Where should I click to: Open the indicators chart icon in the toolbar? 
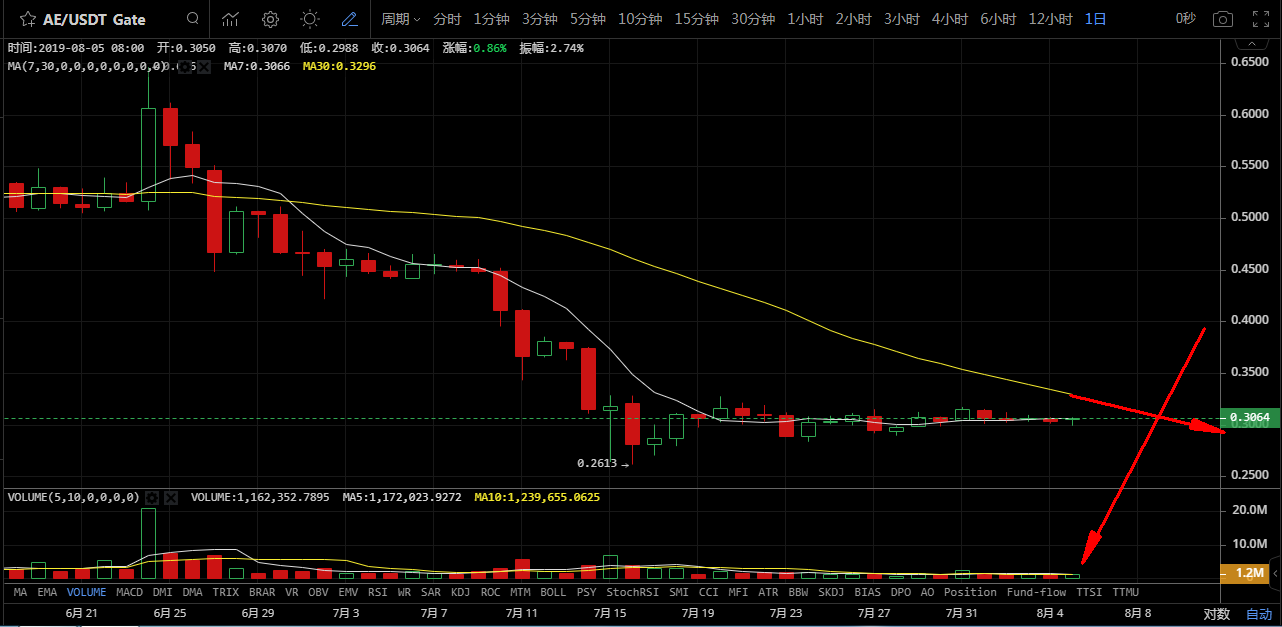231,19
